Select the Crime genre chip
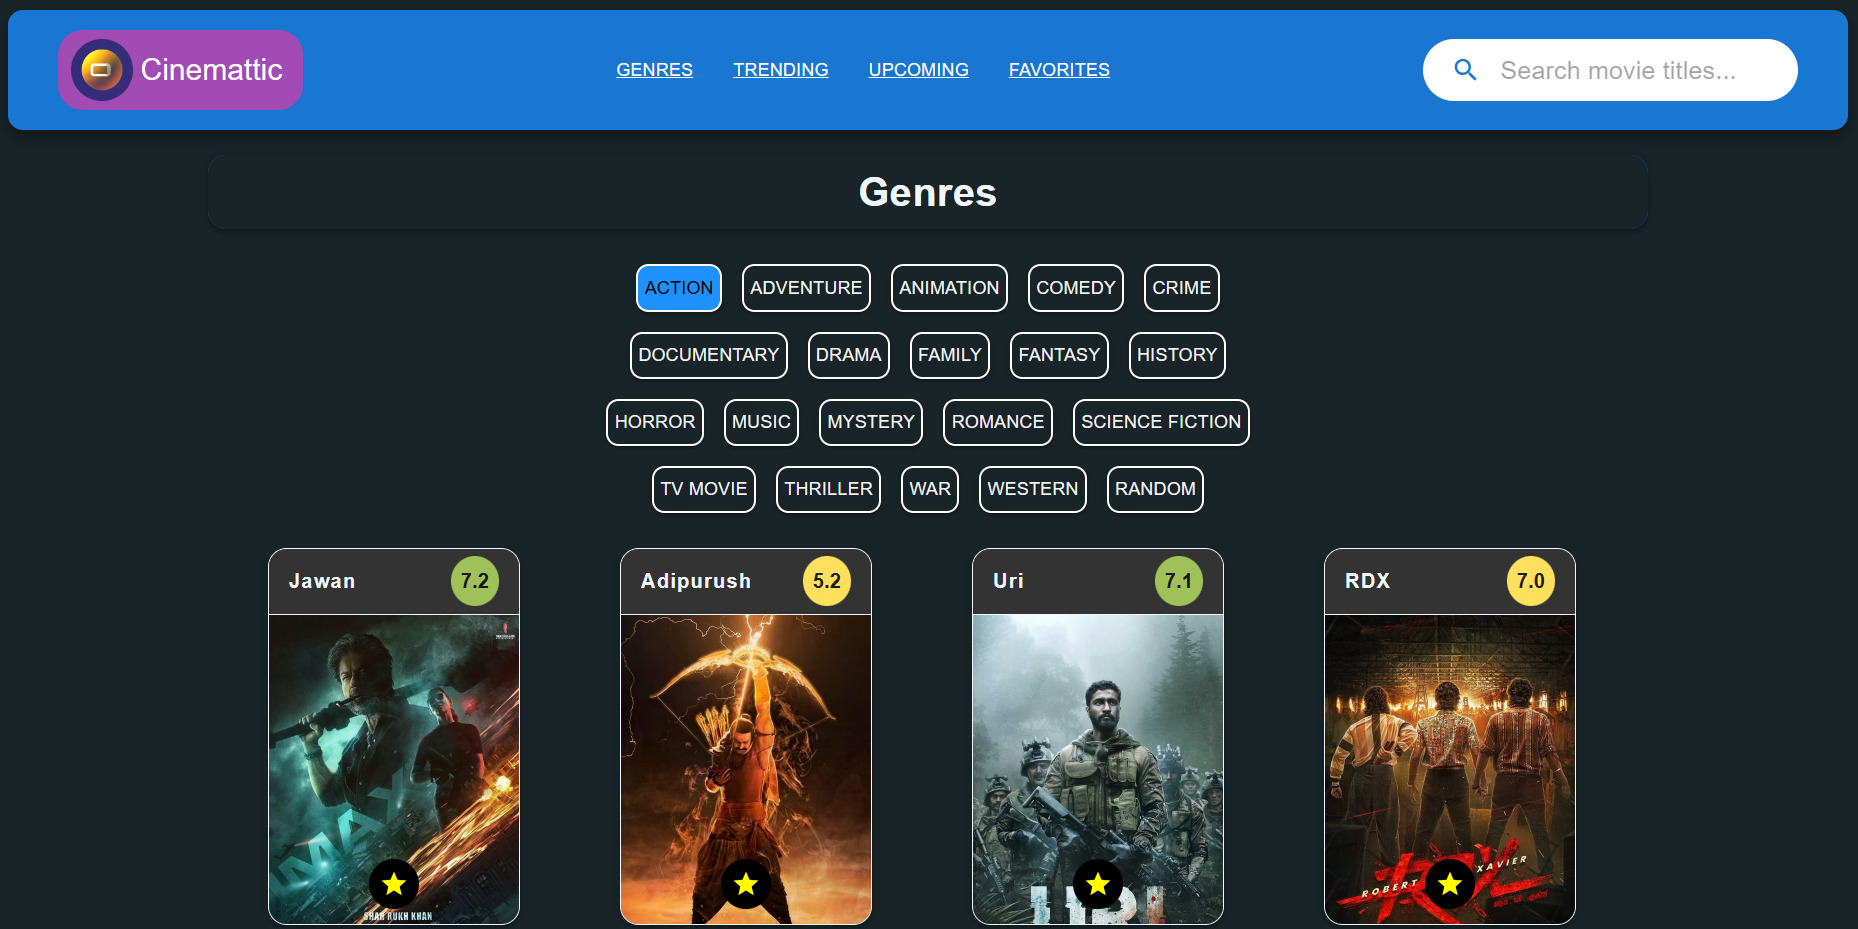Viewport: 1858px width, 929px height. click(x=1182, y=288)
